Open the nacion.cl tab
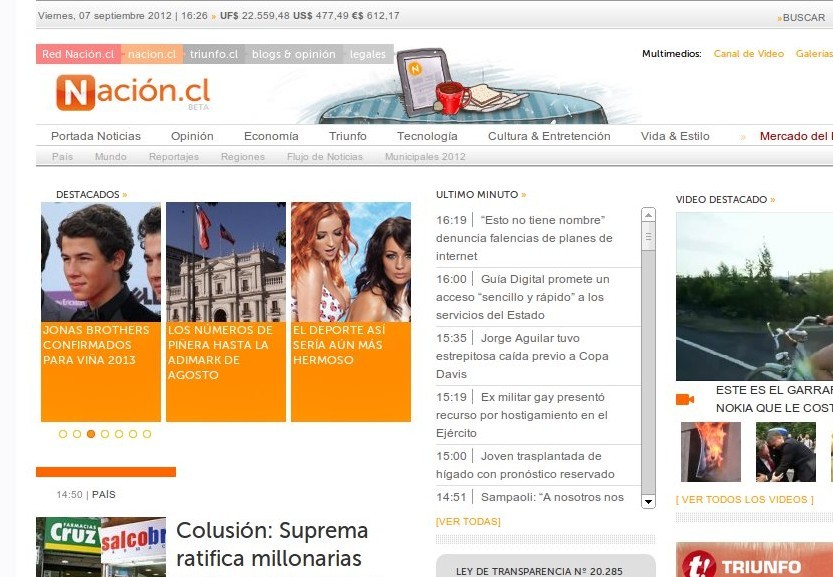The image size is (833, 577). click(x=152, y=54)
